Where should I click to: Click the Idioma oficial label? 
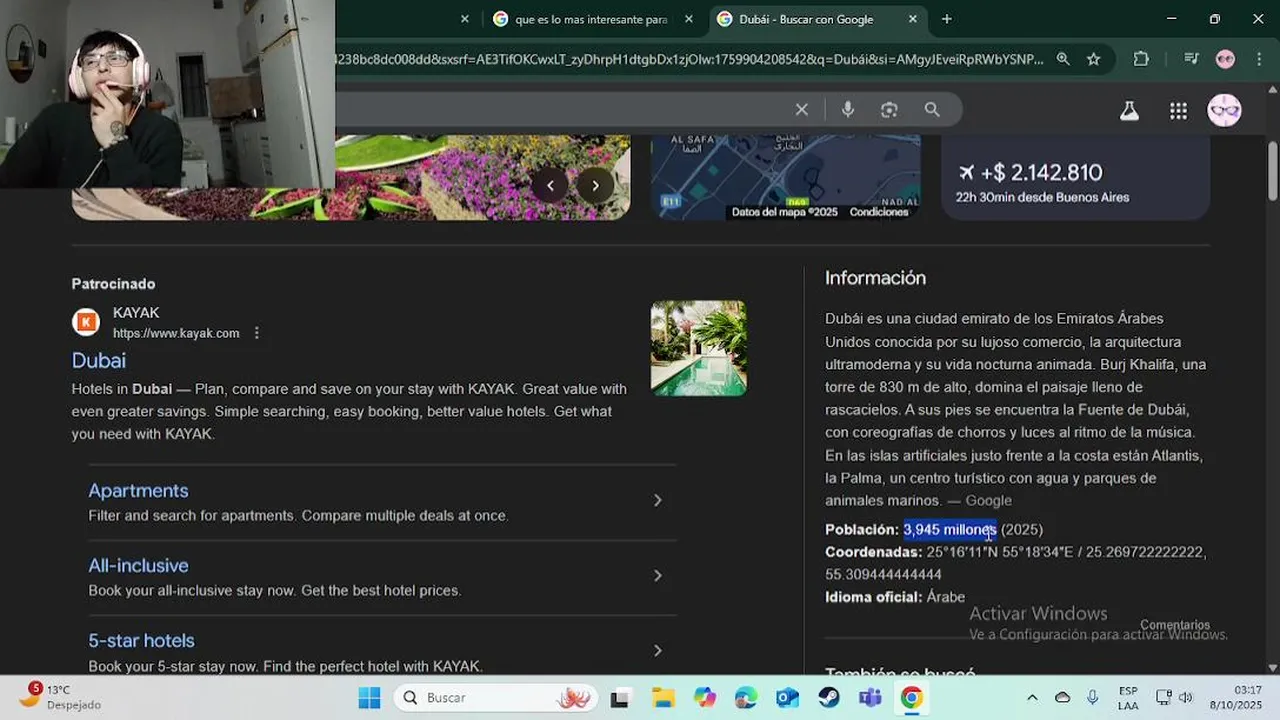click(x=874, y=597)
